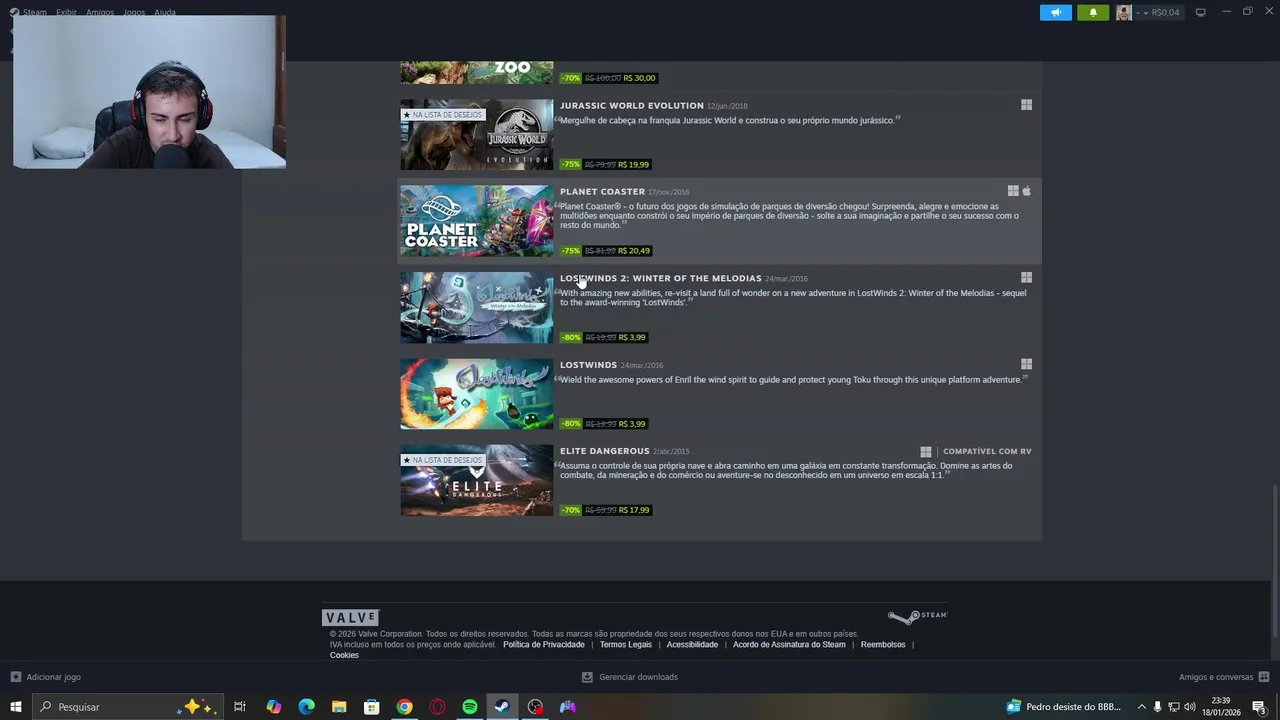Click the -75% R$ 20,49 price for Planet Coaster
Screen dimensions: 1280x720
[606, 251]
